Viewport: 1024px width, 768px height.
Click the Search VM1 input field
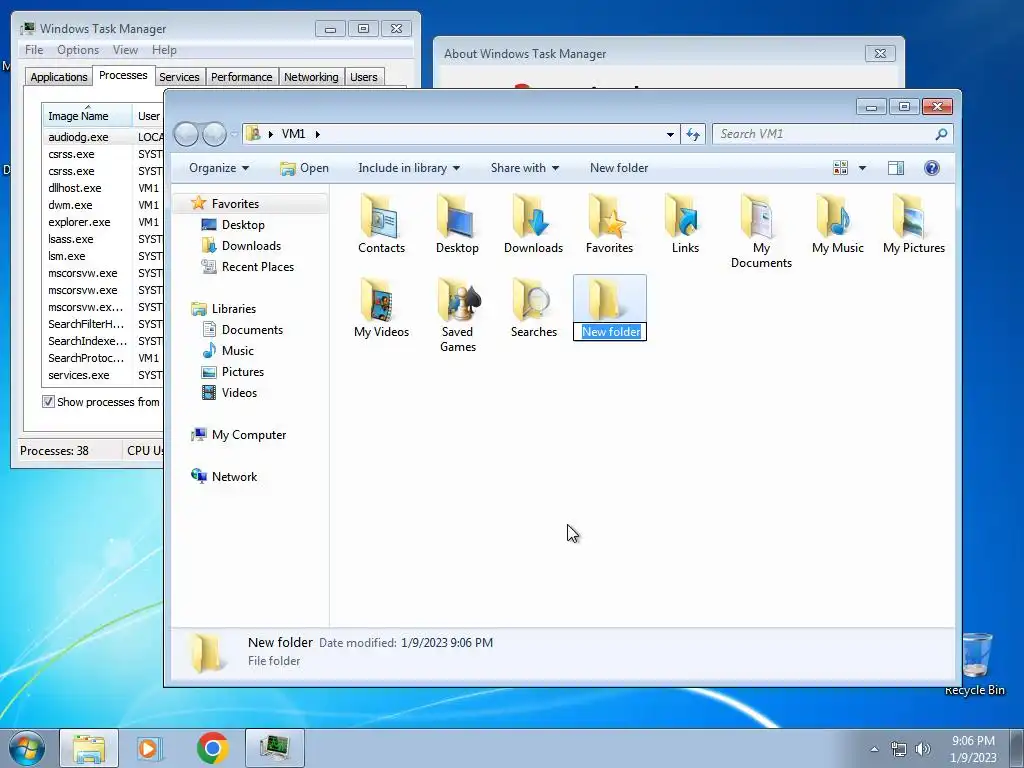coord(825,134)
